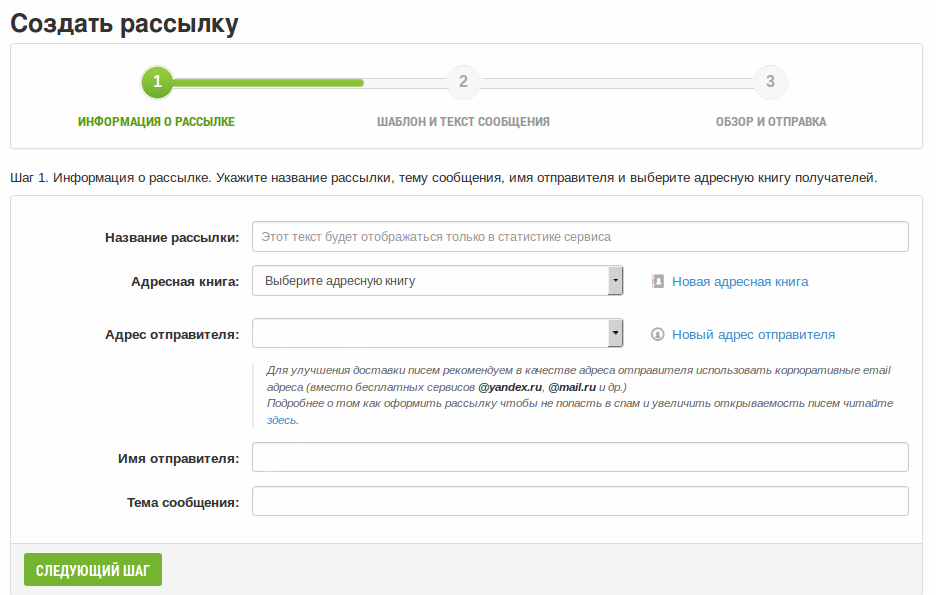Screen dimensions: 936x595
Task: Click the Следующий шаг button
Action: (93, 570)
